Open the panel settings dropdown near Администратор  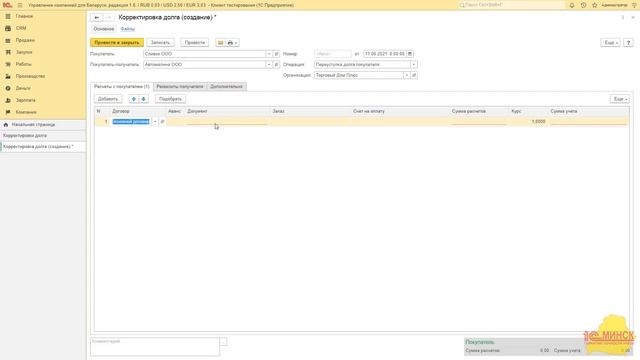[634, 5]
